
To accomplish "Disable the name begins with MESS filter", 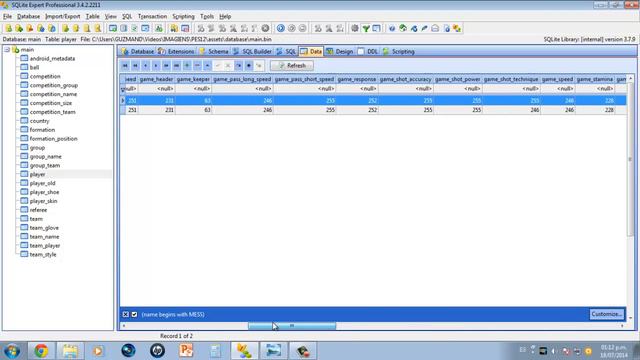I will [x=134, y=314].
